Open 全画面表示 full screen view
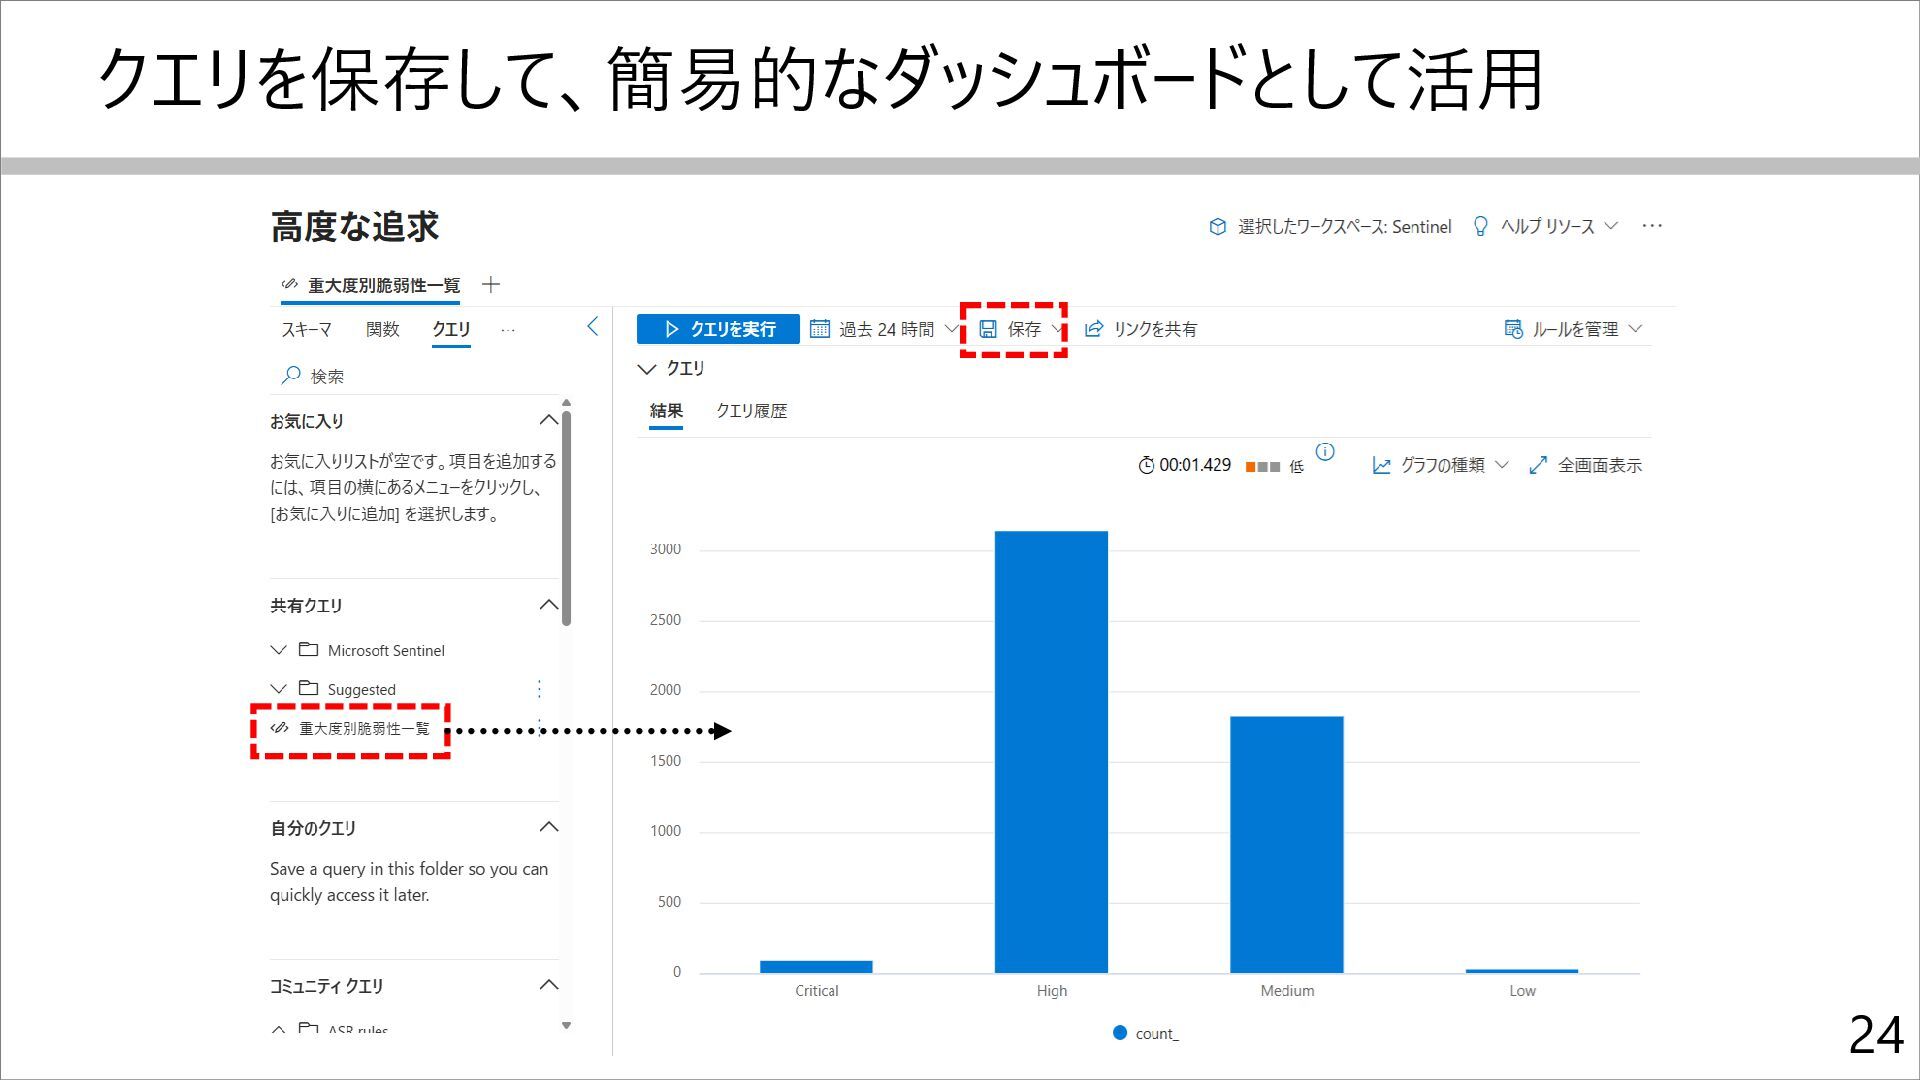This screenshot has width=1920, height=1080. [1585, 465]
